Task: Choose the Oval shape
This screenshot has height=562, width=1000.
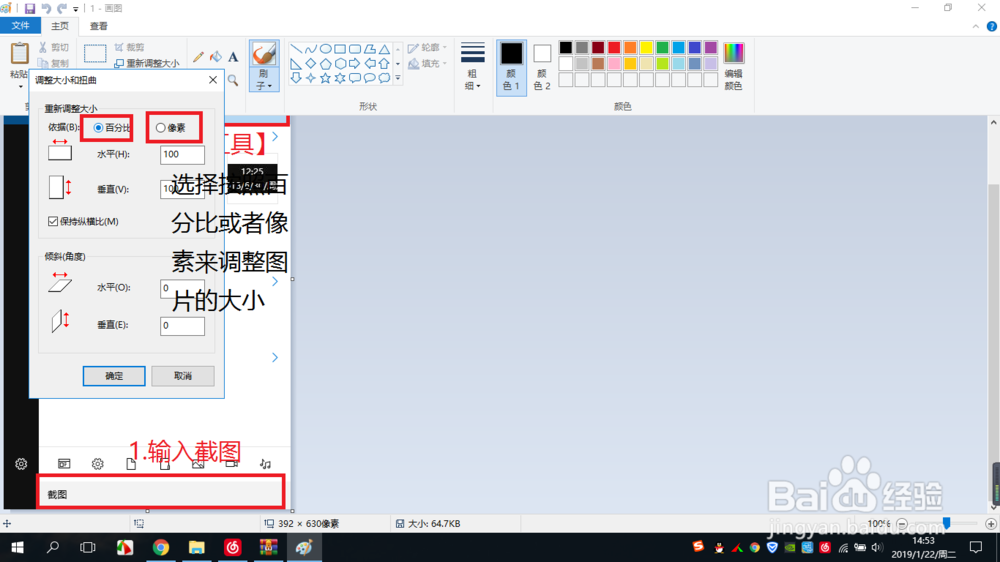Action: 325,49
